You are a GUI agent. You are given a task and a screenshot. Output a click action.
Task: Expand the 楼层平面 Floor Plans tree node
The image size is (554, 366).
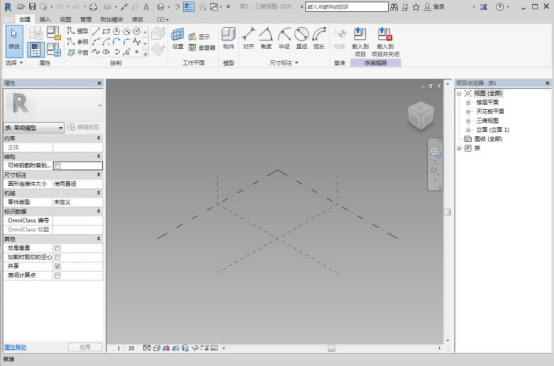[x=468, y=102]
